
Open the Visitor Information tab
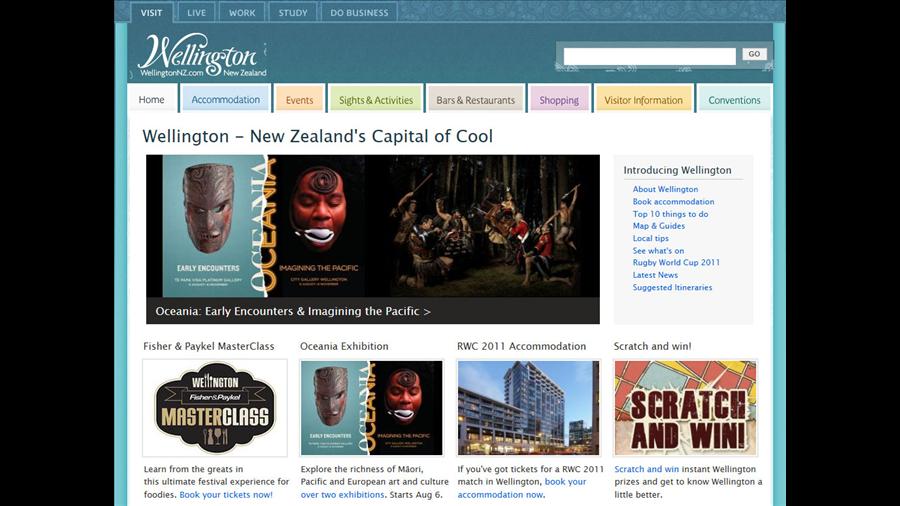click(x=643, y=100)
